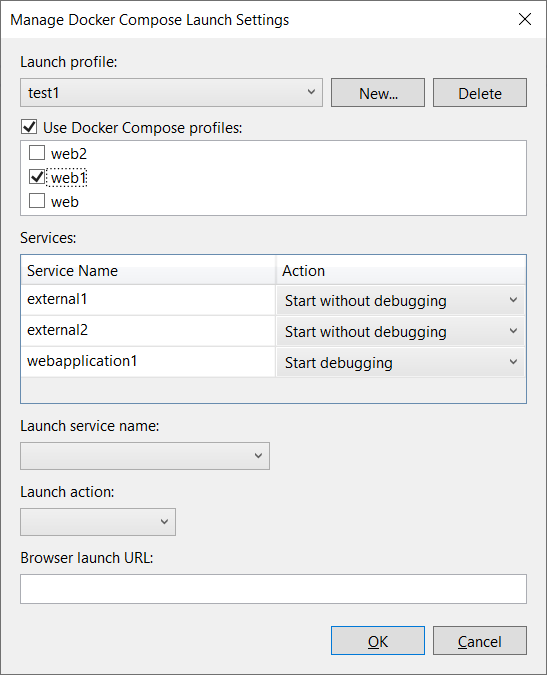Confirm settings with the OK button

click(378, 641)
